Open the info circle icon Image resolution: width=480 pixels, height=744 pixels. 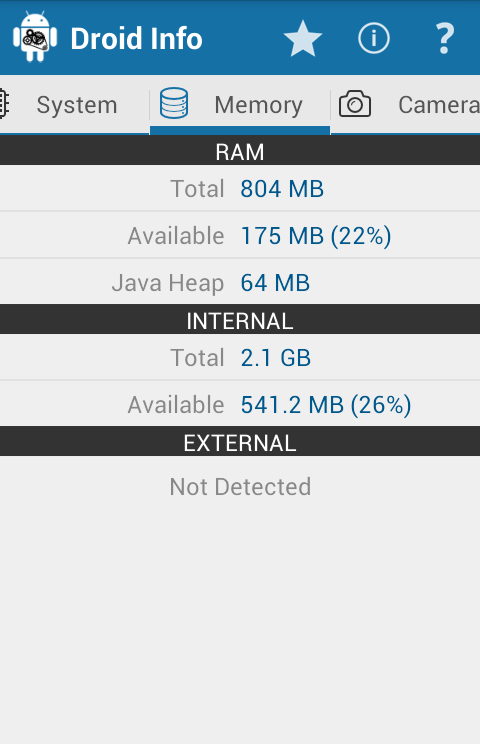click(374, 38)
